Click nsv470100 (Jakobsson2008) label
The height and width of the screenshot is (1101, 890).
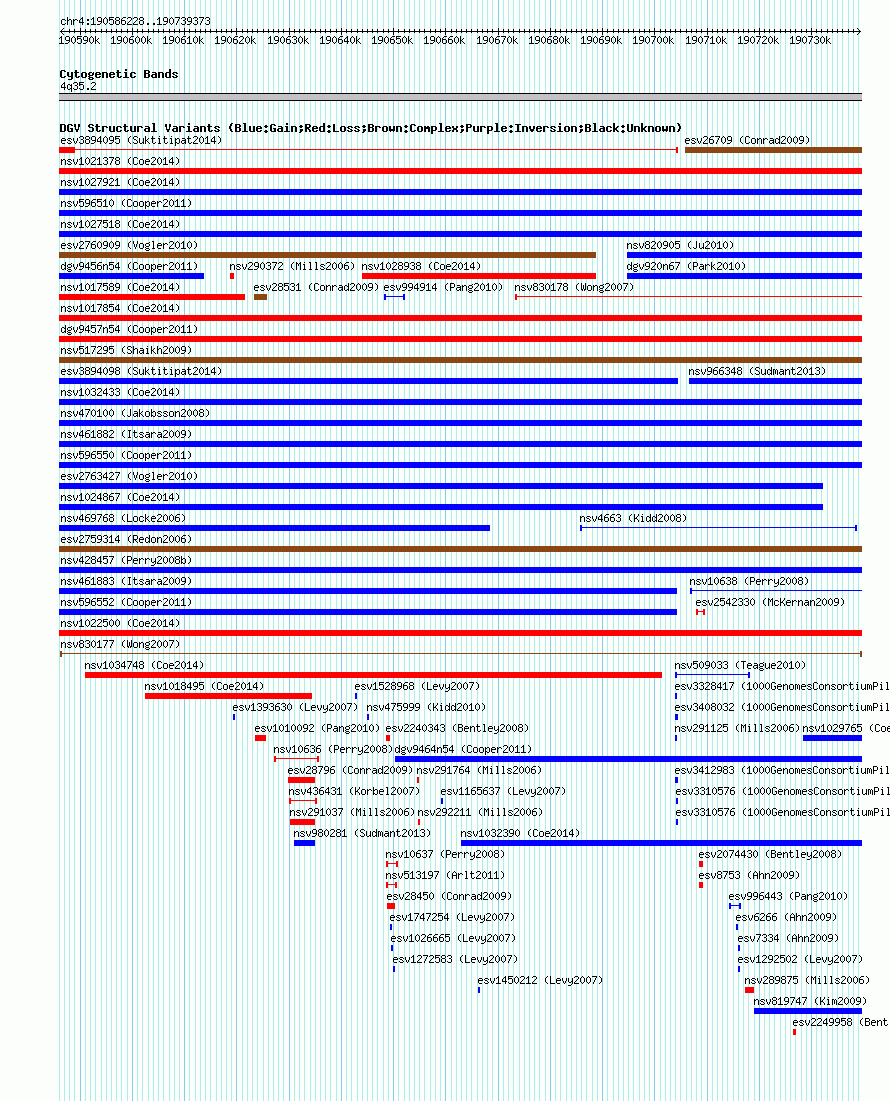pyautogui.click(x=135, y=414)
